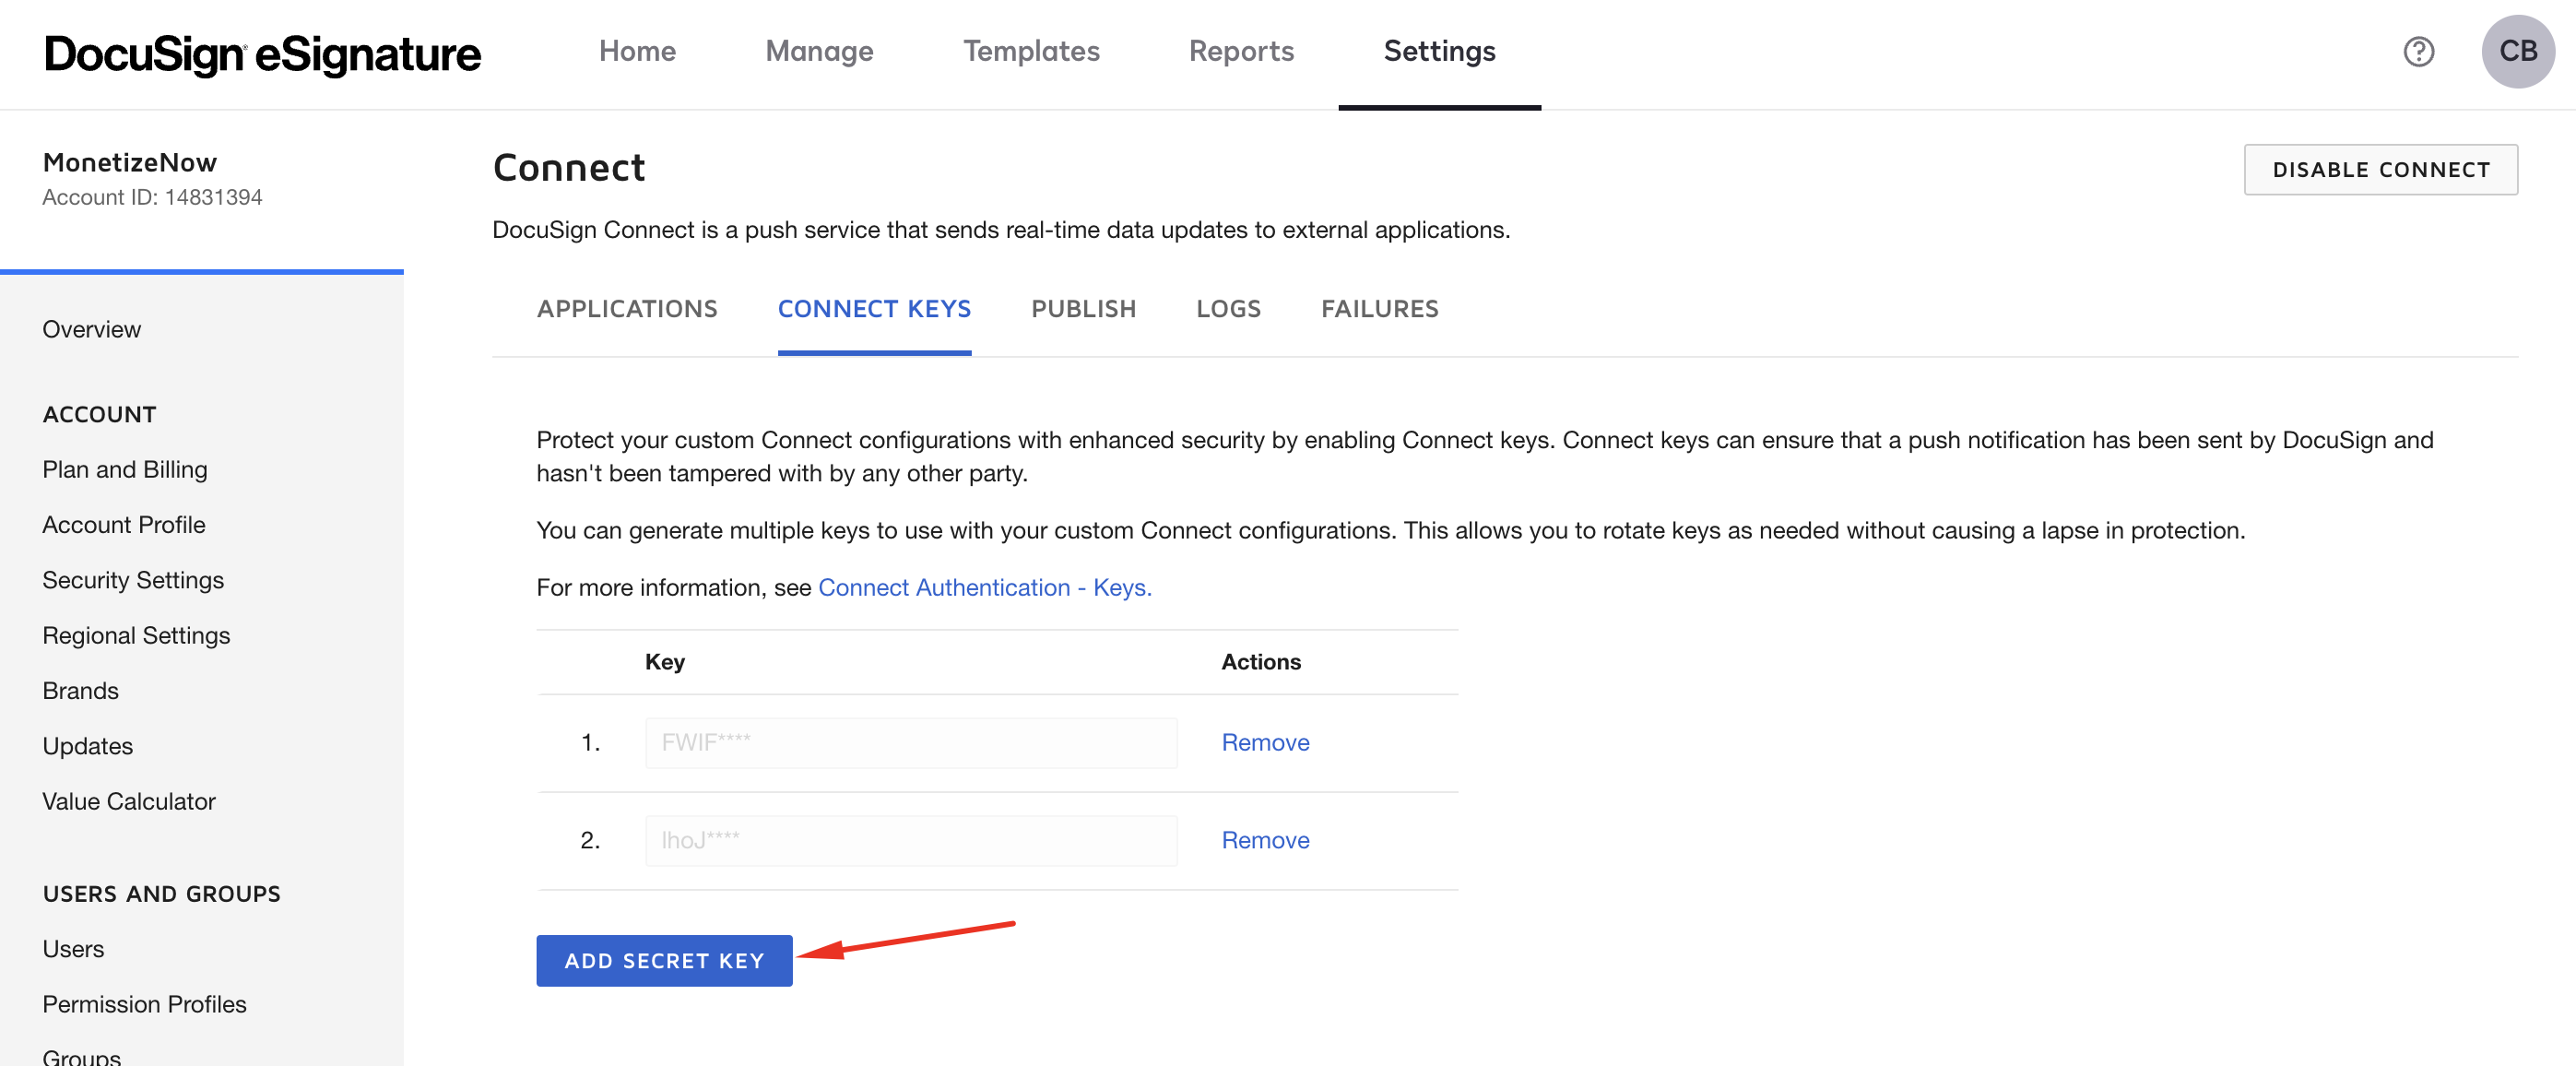This screenshot has height=1066, width=2576.
Task: Click the MonetizeNow account name
Action: [130, 162]
